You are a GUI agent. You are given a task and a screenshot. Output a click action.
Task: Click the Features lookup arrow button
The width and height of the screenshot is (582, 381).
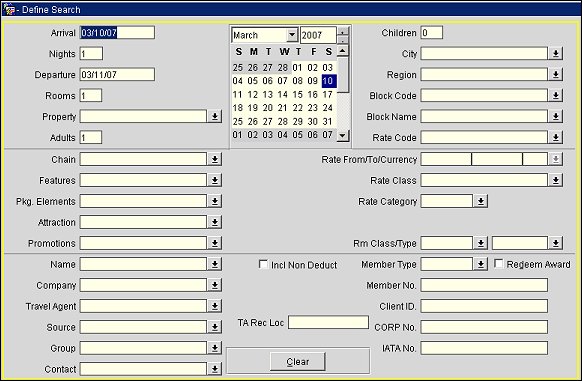click(x=214, y=180)
